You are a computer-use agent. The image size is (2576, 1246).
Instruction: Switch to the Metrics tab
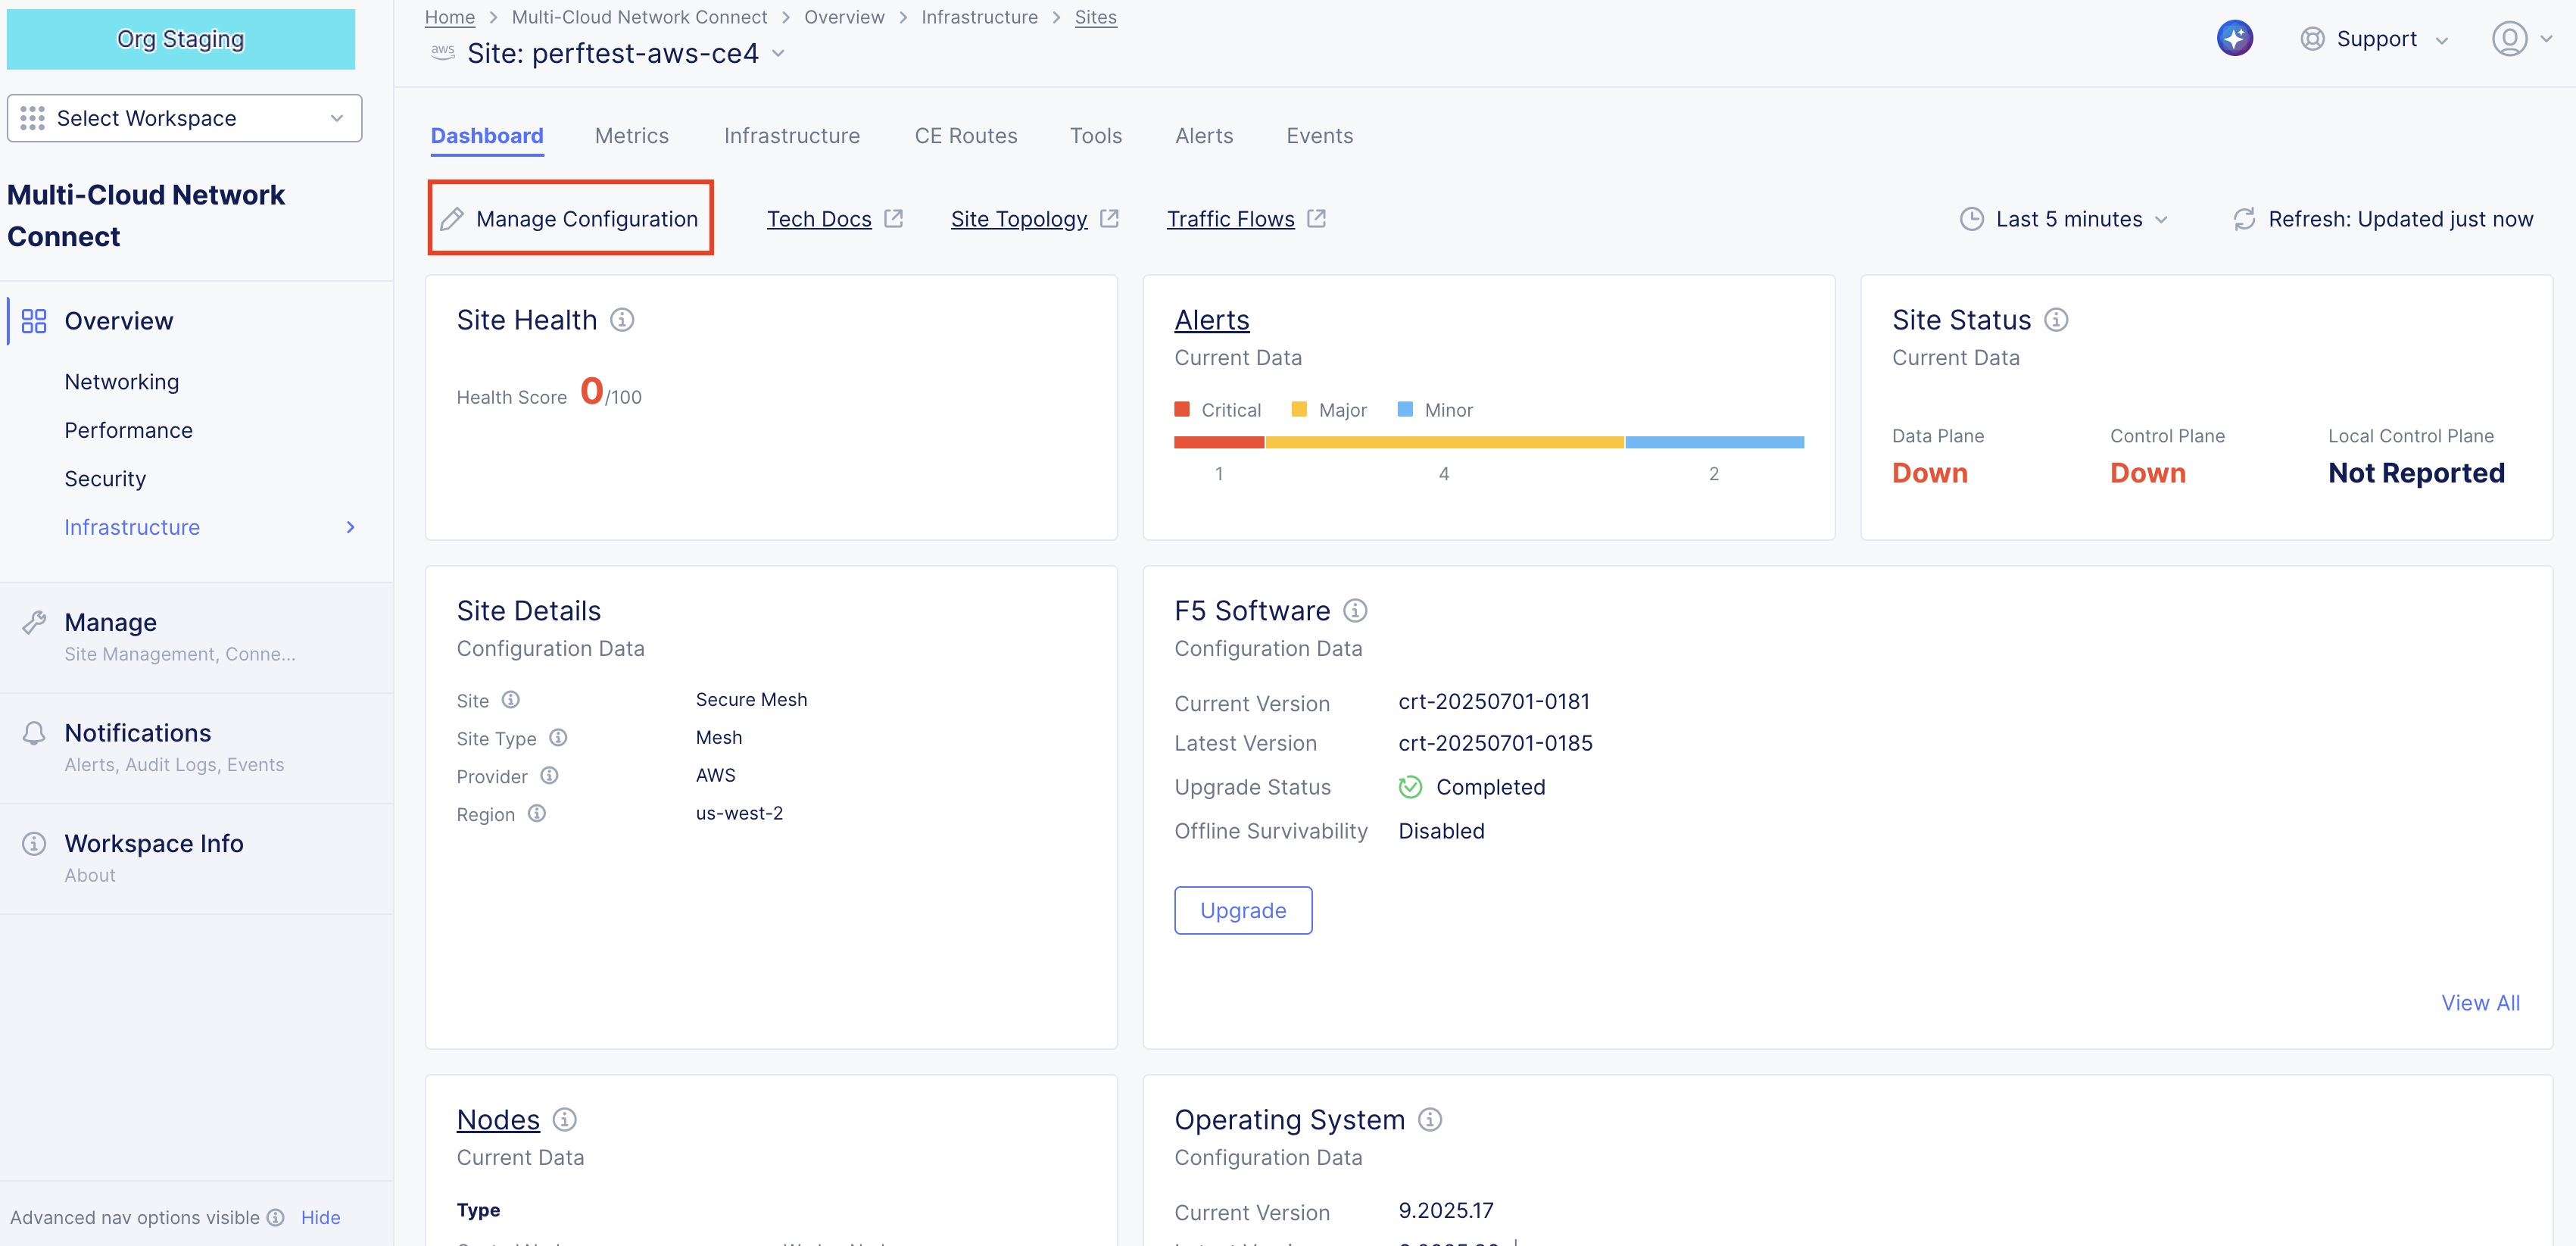tap(631, 135)
